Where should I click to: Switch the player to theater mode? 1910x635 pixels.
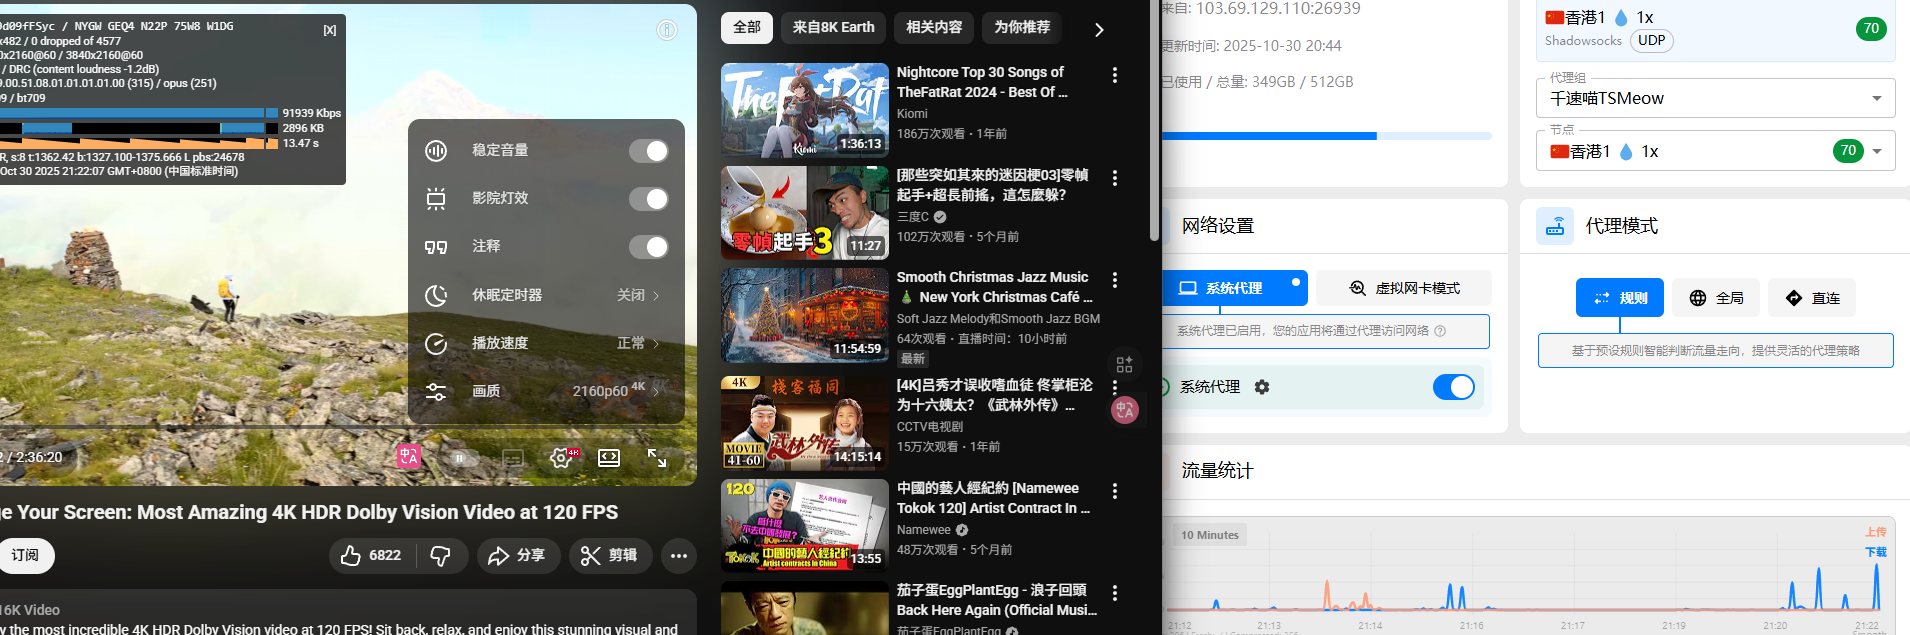(609, 458)
